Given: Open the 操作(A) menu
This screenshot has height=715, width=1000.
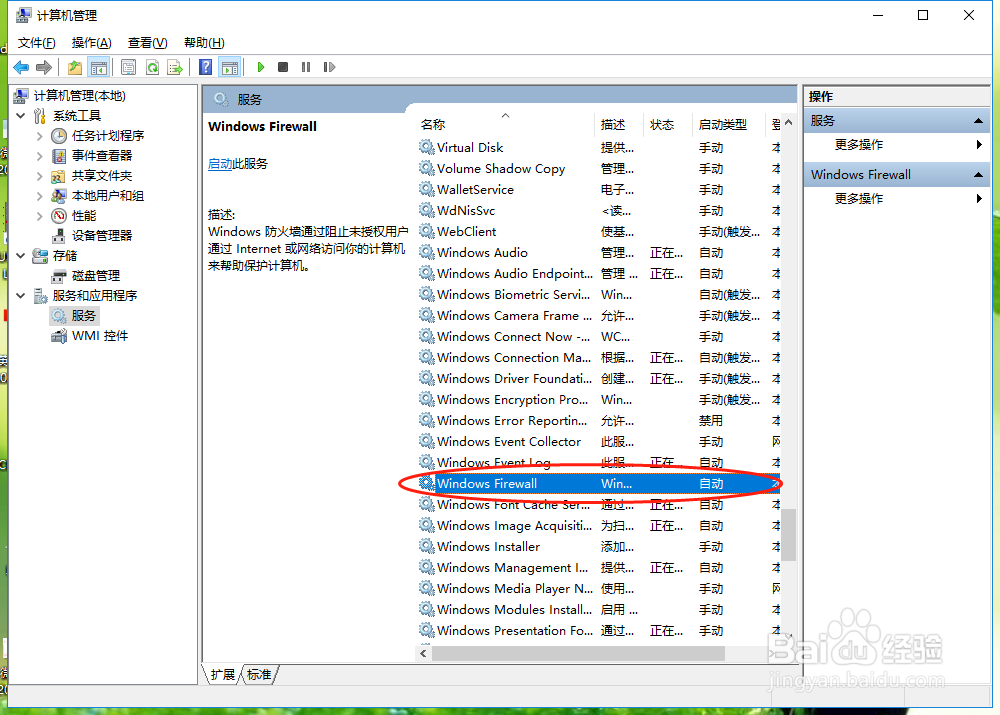Looking at the screenshot, I should (92, 43).
